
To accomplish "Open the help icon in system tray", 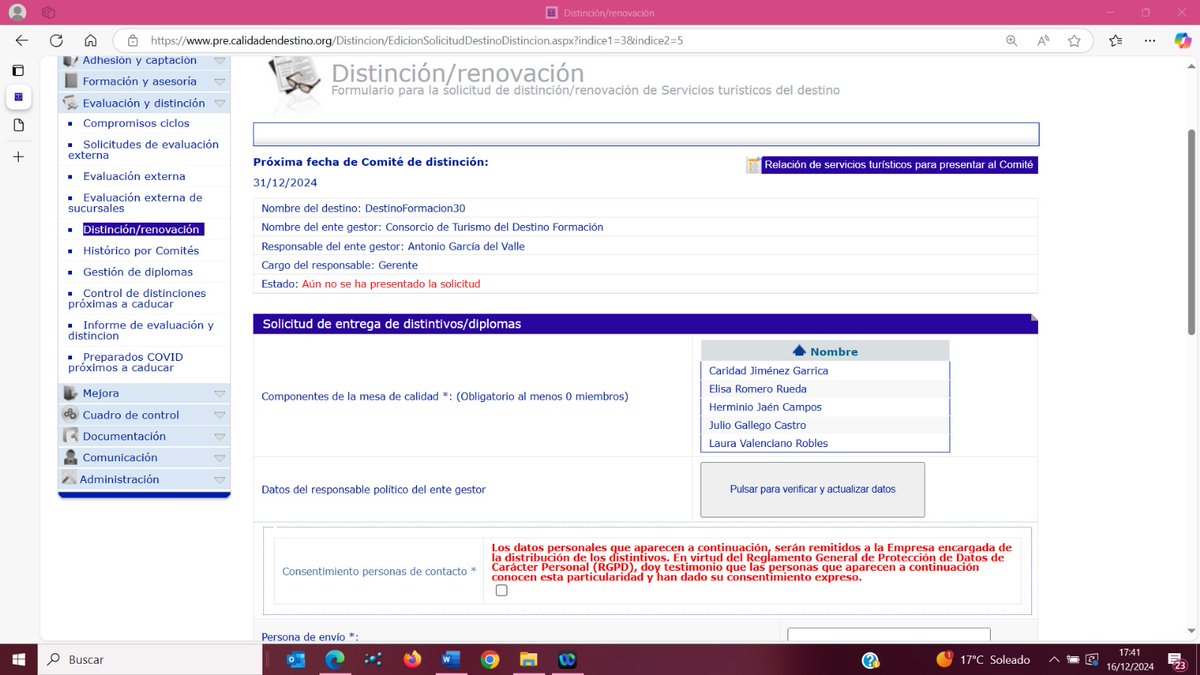I will [x=871, y=660].
